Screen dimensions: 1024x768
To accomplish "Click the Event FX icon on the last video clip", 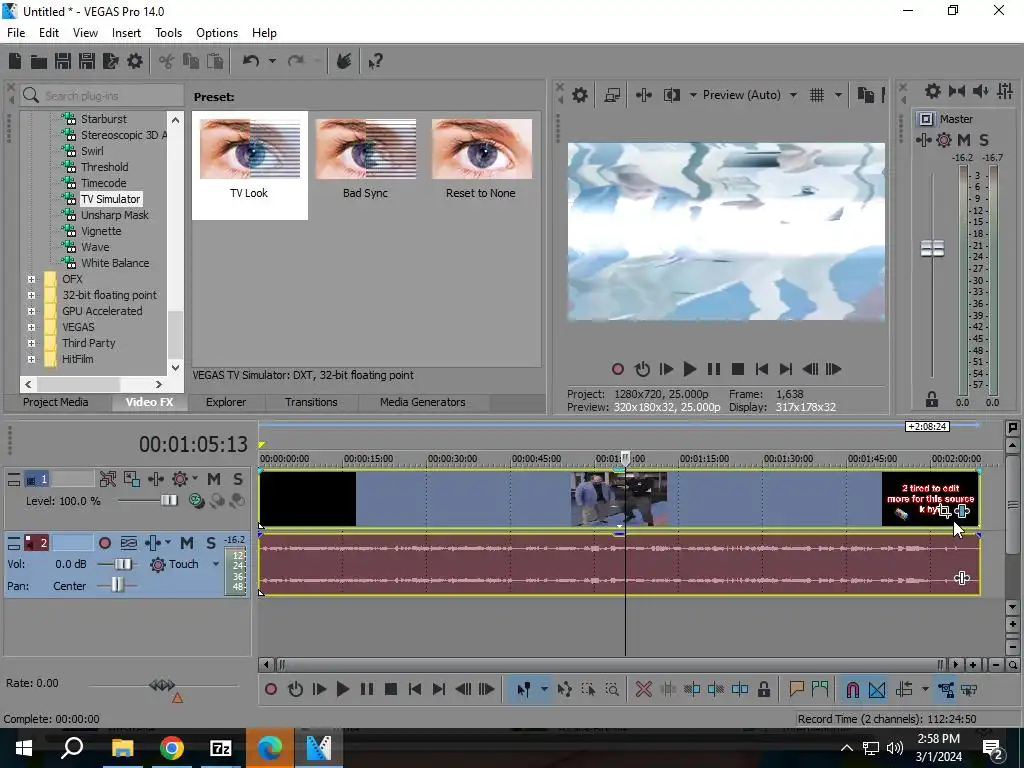I will (962, 511).
